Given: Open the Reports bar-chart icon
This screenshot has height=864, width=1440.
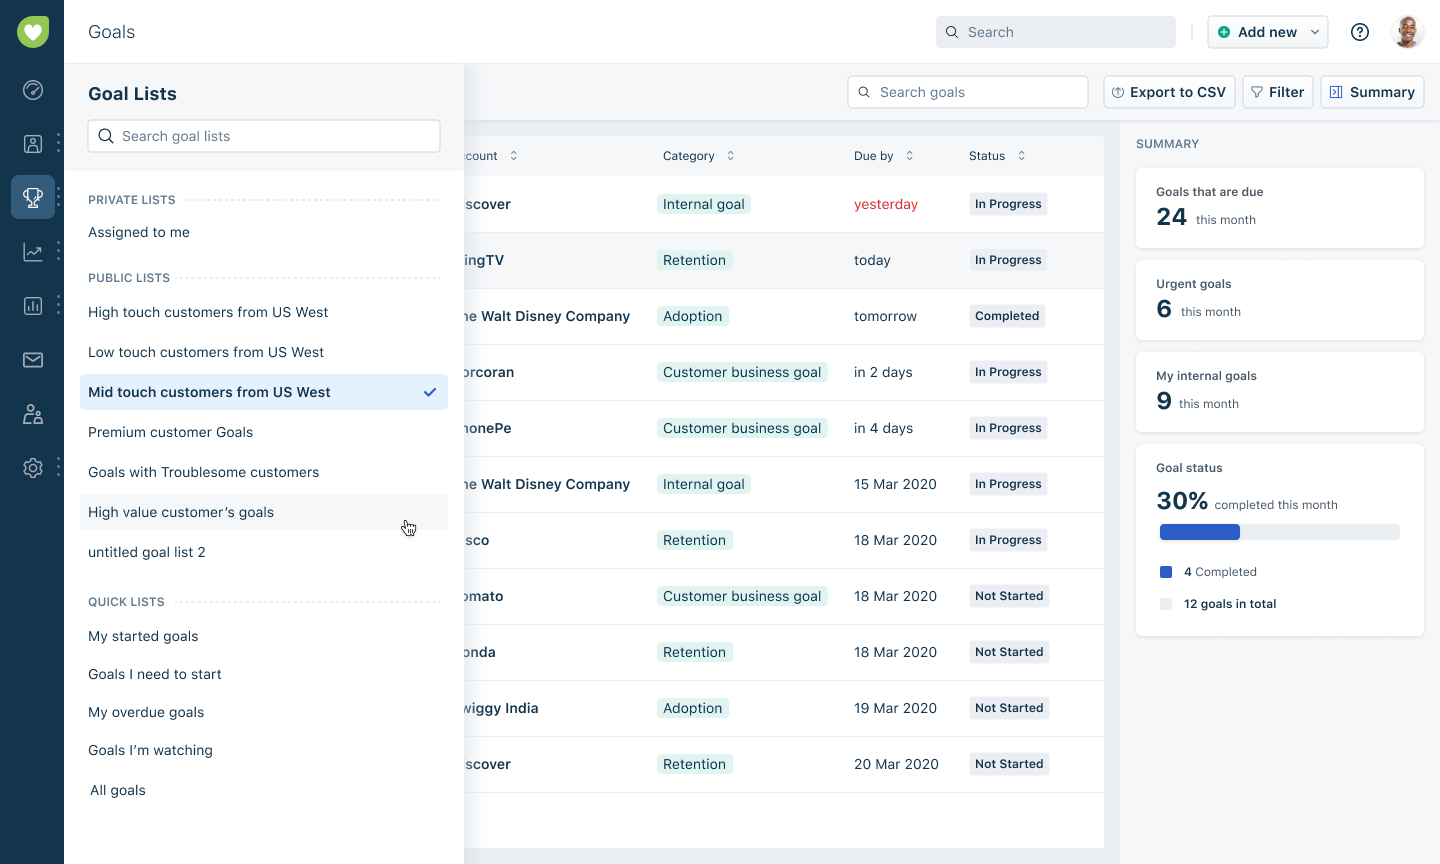Looking at the screenshot, I should point(32,305).
